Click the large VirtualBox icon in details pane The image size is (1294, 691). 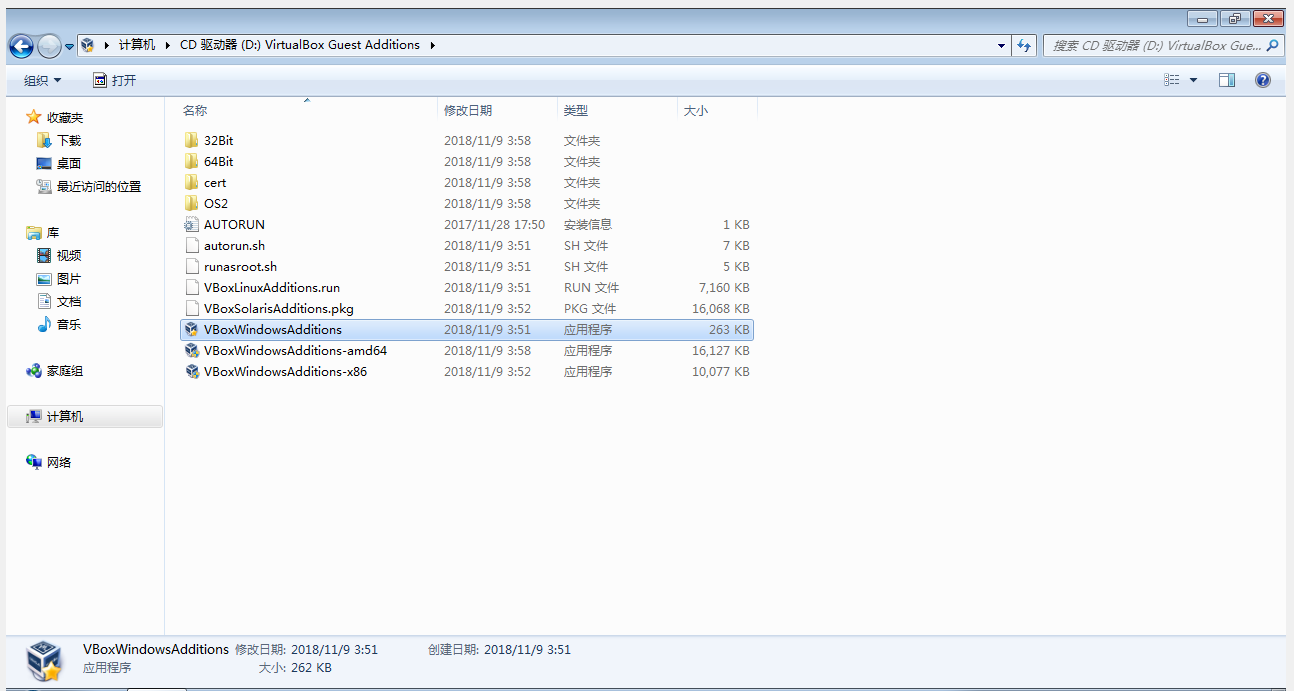tap(45, 660)
